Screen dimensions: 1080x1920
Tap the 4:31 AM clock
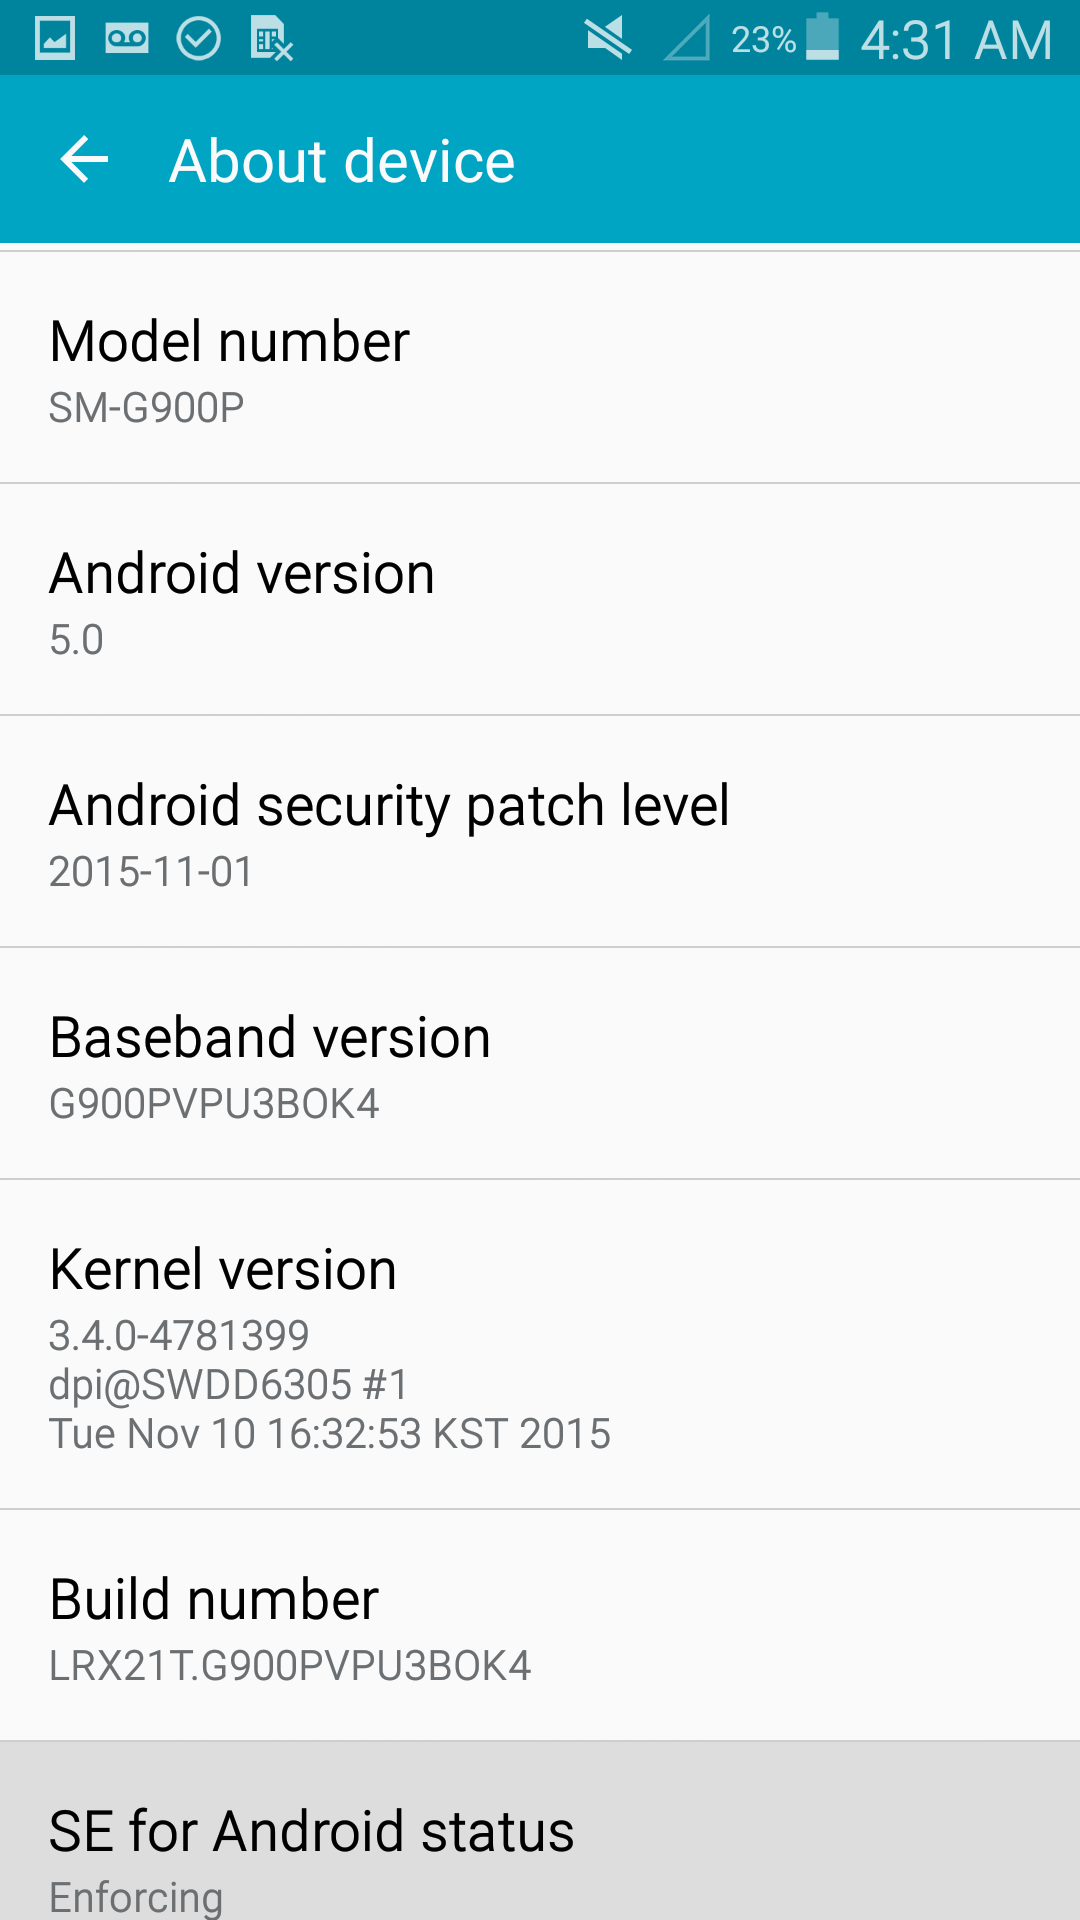(957, 40)
